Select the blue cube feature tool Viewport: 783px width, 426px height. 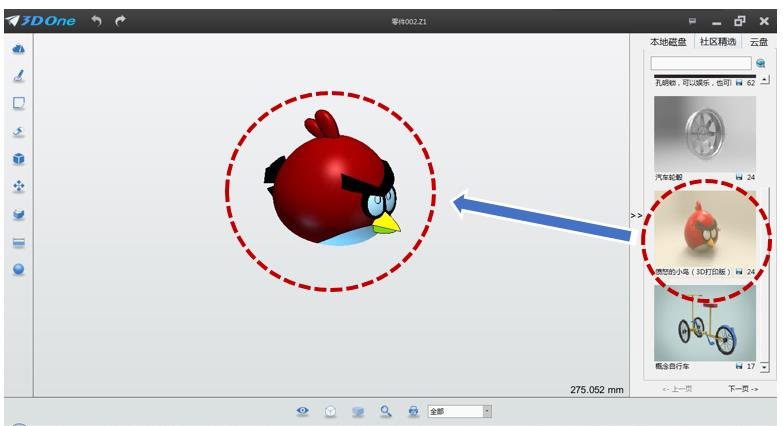(x=18, y=159)
